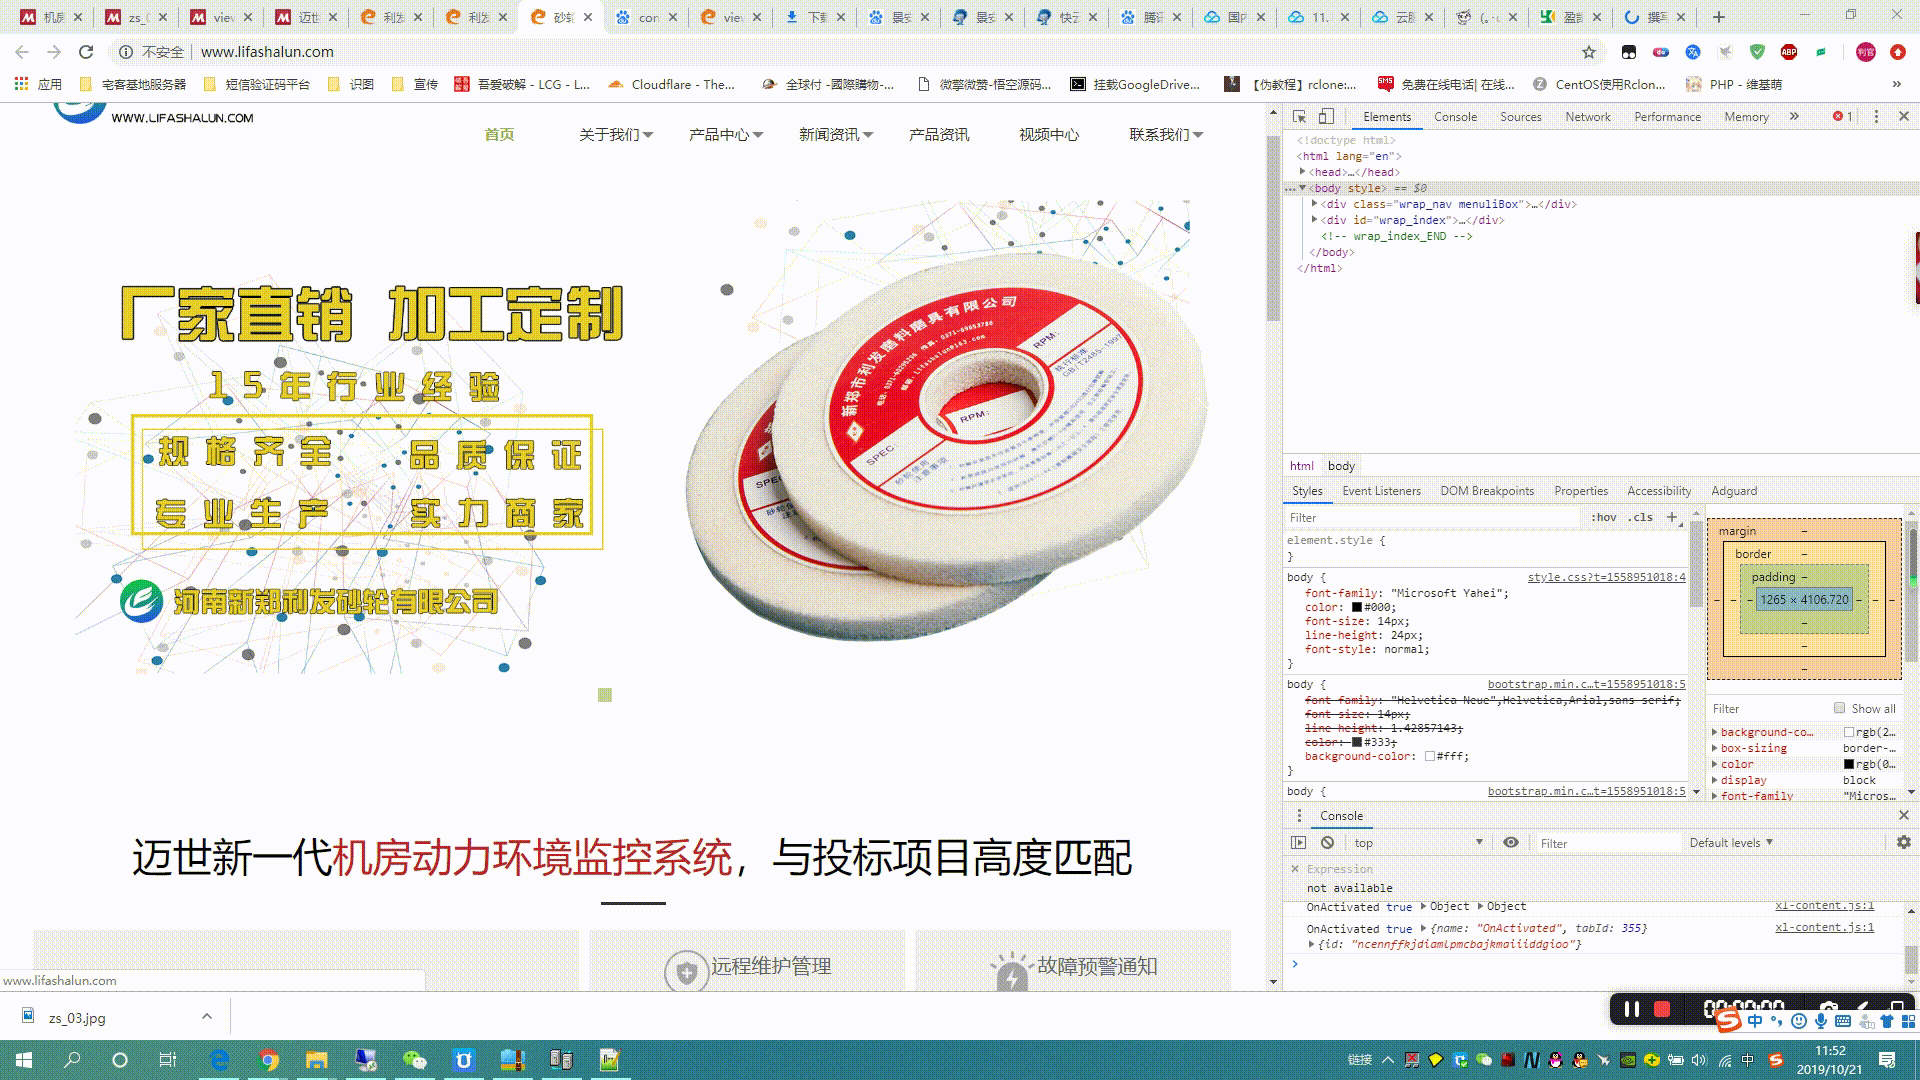Activate the DevTools element inspector tool

tap(1299, 117)
